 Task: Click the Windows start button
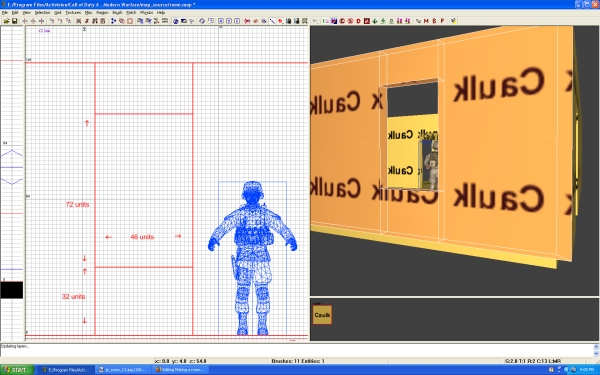[17, 370]
